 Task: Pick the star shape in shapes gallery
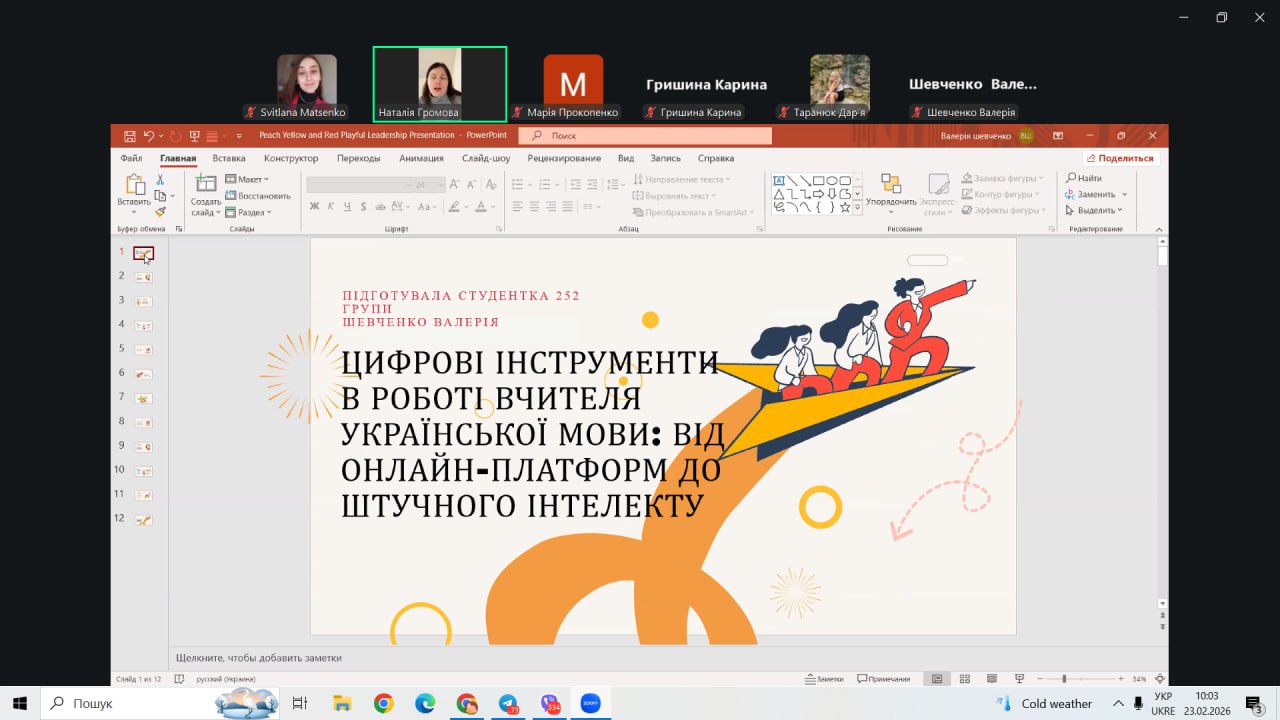tap(845, 208)
